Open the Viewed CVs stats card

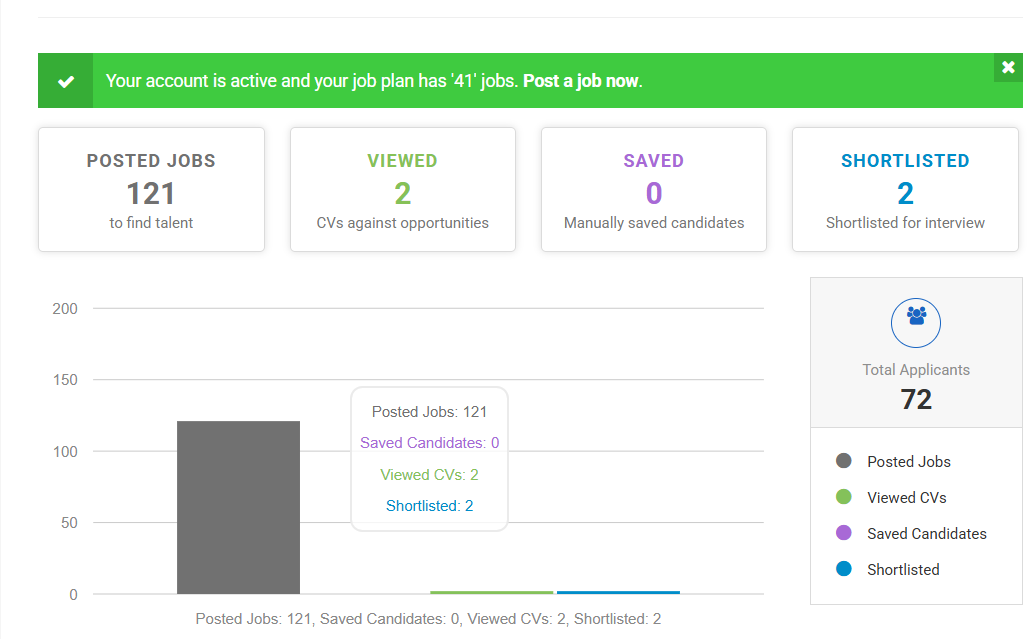click(402, 189)
